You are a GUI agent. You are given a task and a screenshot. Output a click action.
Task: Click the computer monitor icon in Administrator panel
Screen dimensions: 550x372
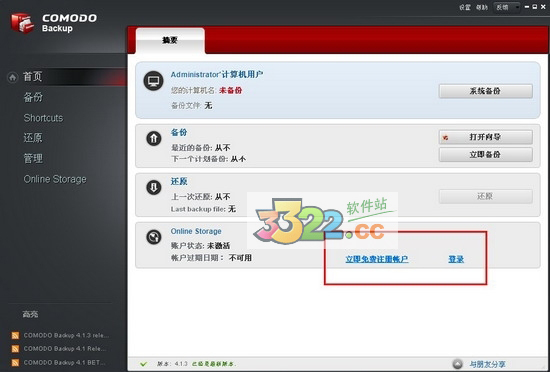tap(153, 81)
